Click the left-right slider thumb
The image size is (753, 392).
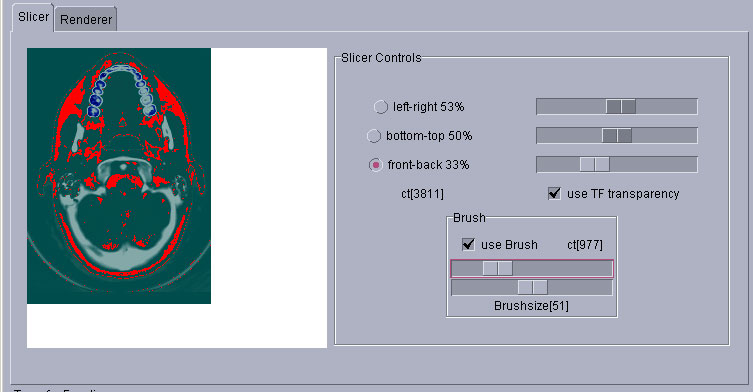point(621,107)
